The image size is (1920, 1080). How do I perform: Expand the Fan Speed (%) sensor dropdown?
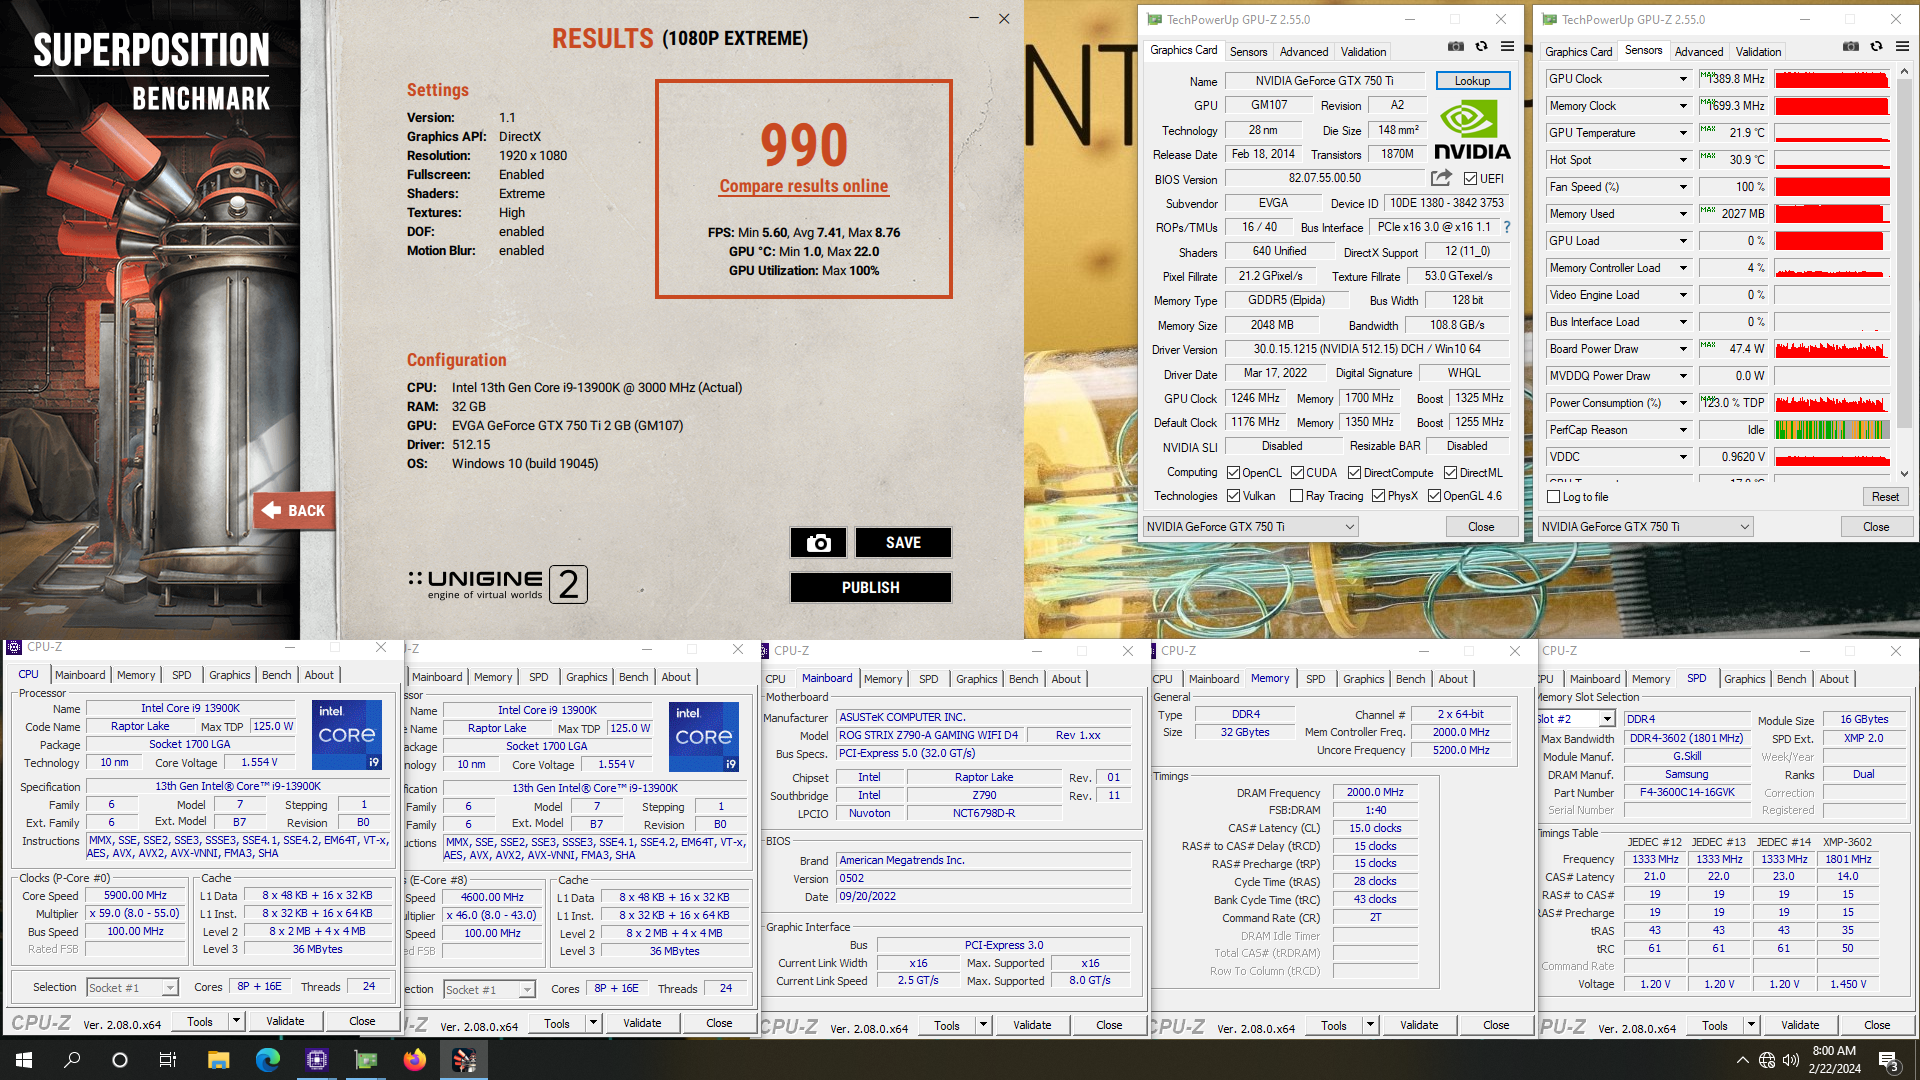click(1683, 187)
